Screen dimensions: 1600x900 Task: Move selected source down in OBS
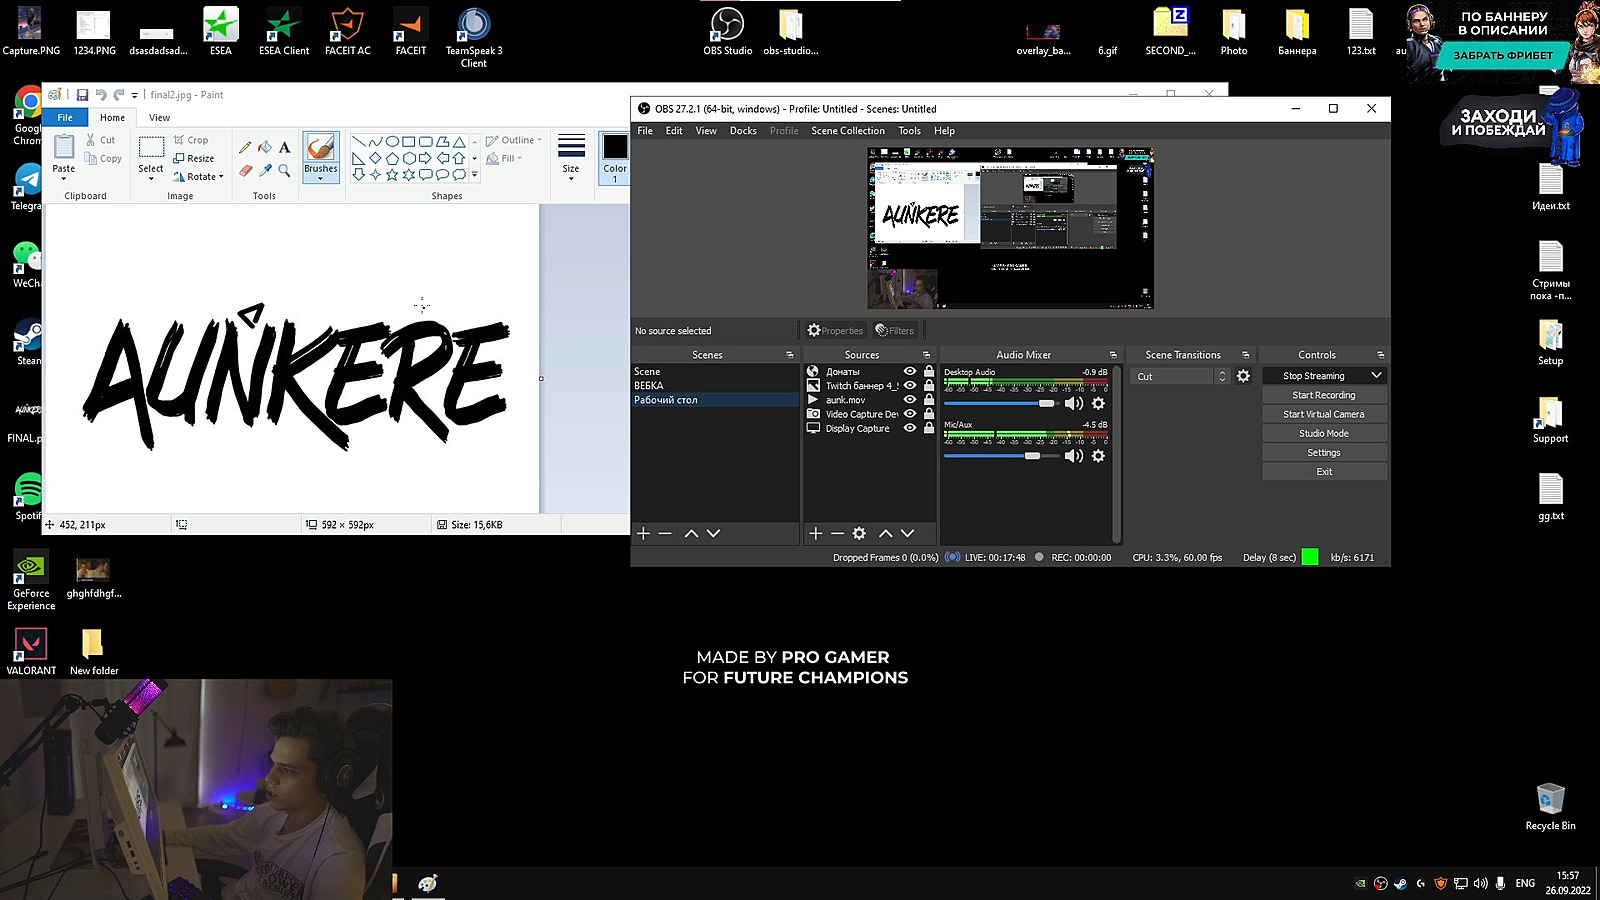pos(907,533)
